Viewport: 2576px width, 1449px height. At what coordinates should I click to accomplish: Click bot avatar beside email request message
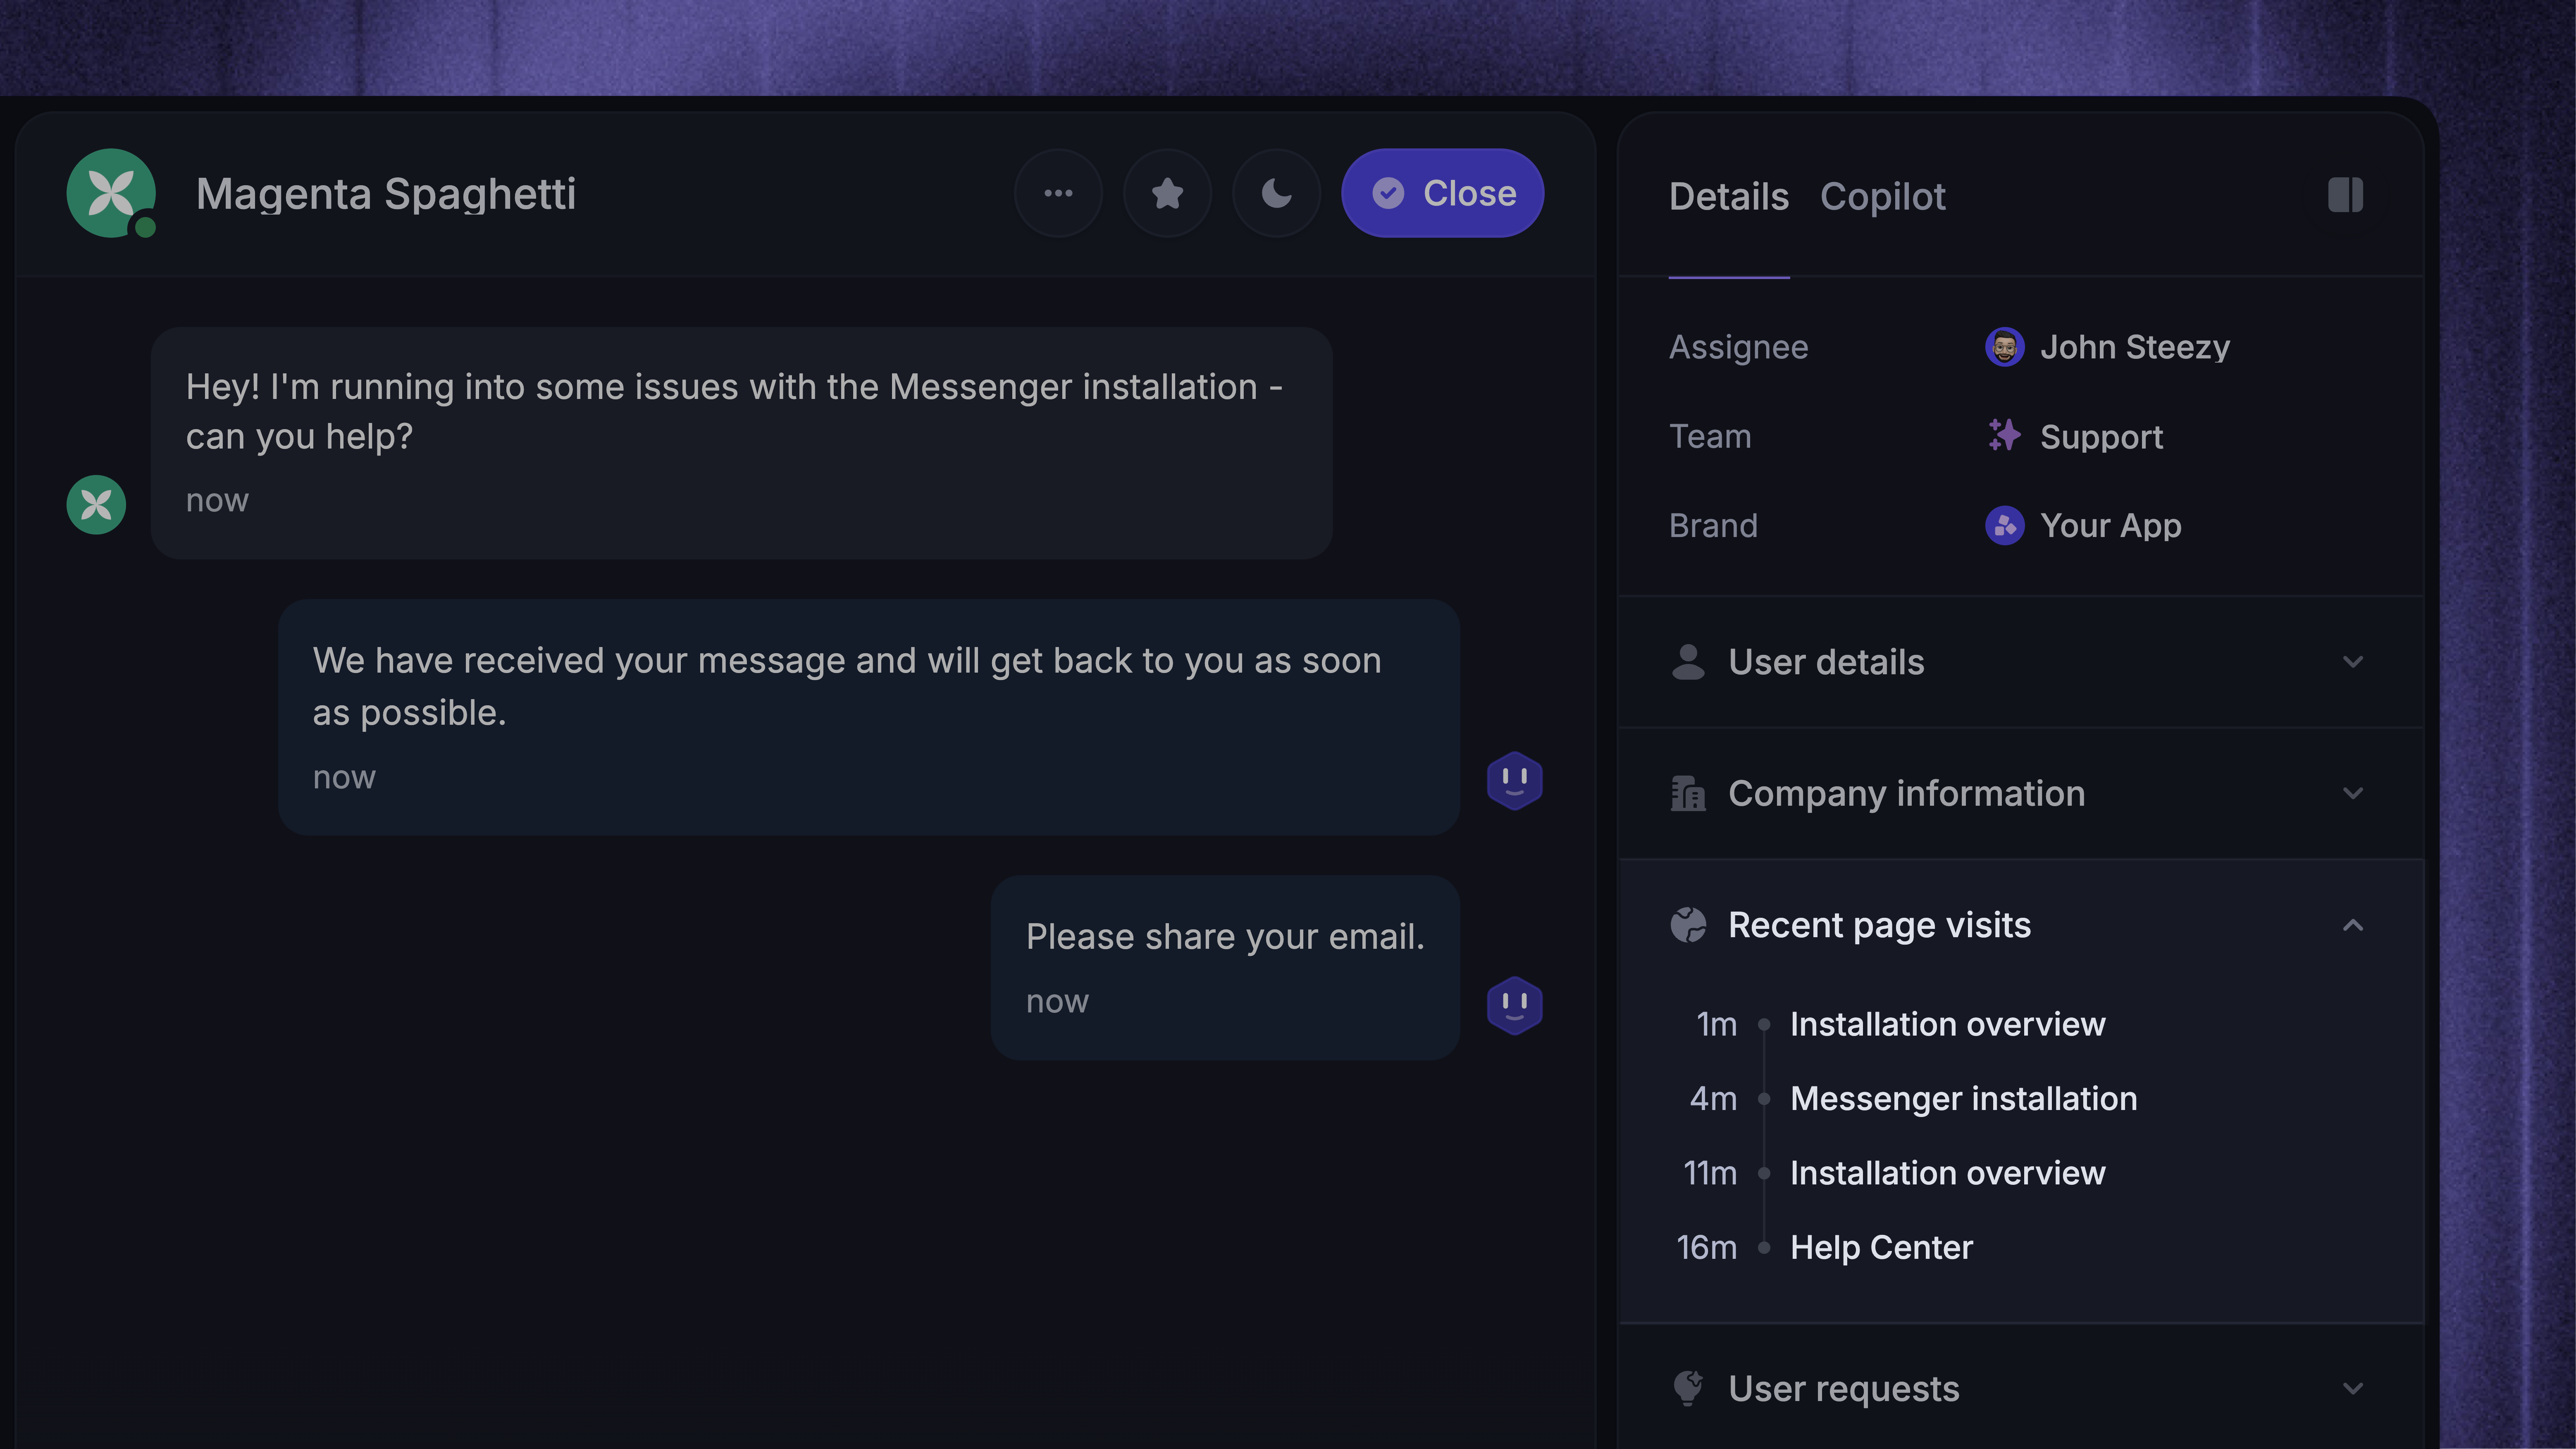[x=1514, y=1005]
